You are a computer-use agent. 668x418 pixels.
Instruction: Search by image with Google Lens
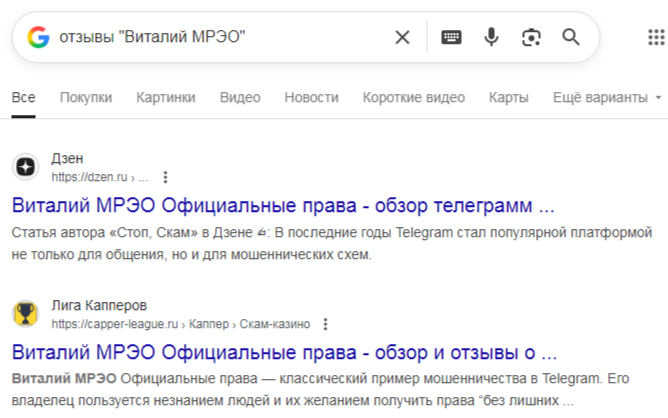pos(531,37)
